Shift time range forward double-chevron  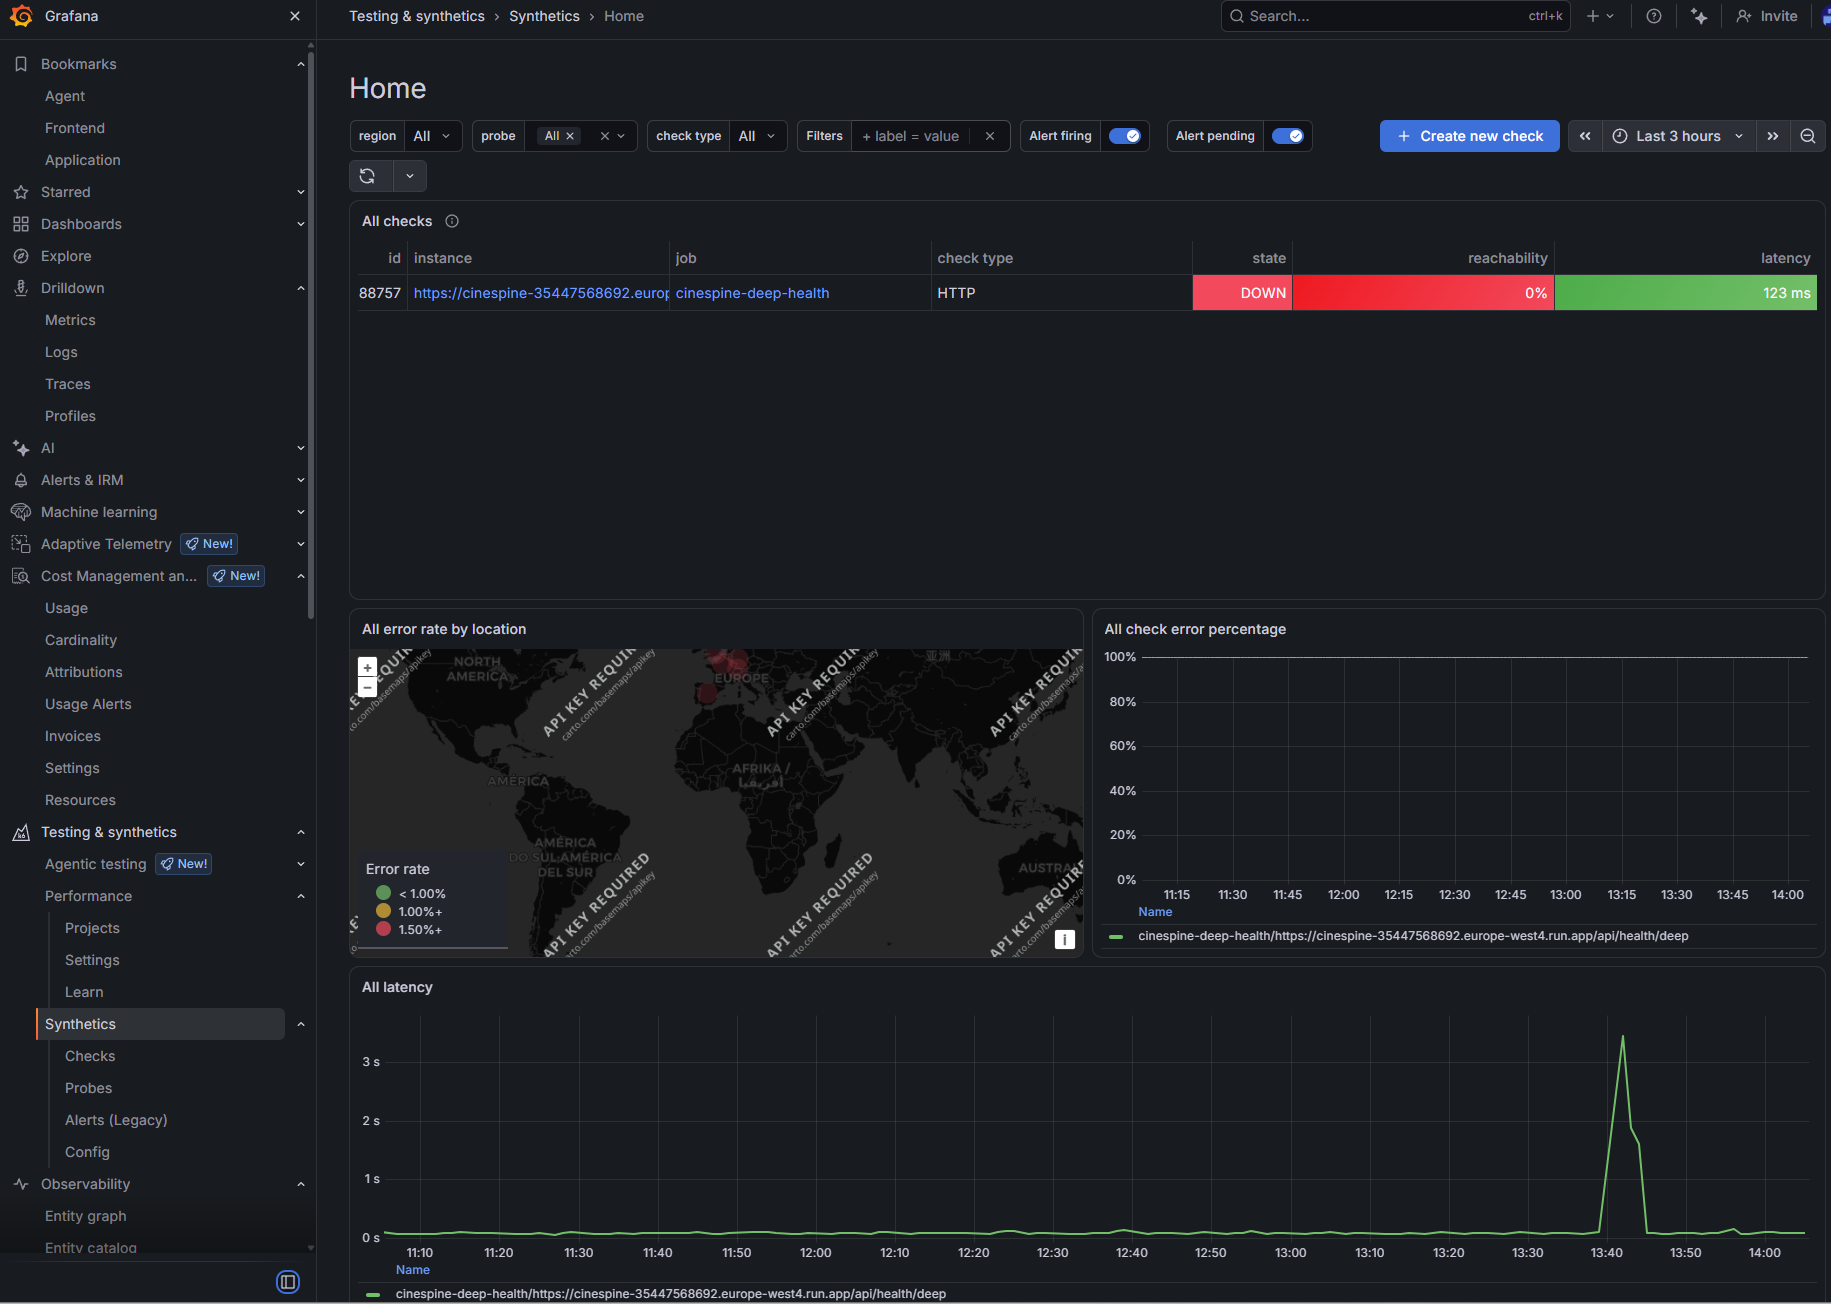[1773, 136]
